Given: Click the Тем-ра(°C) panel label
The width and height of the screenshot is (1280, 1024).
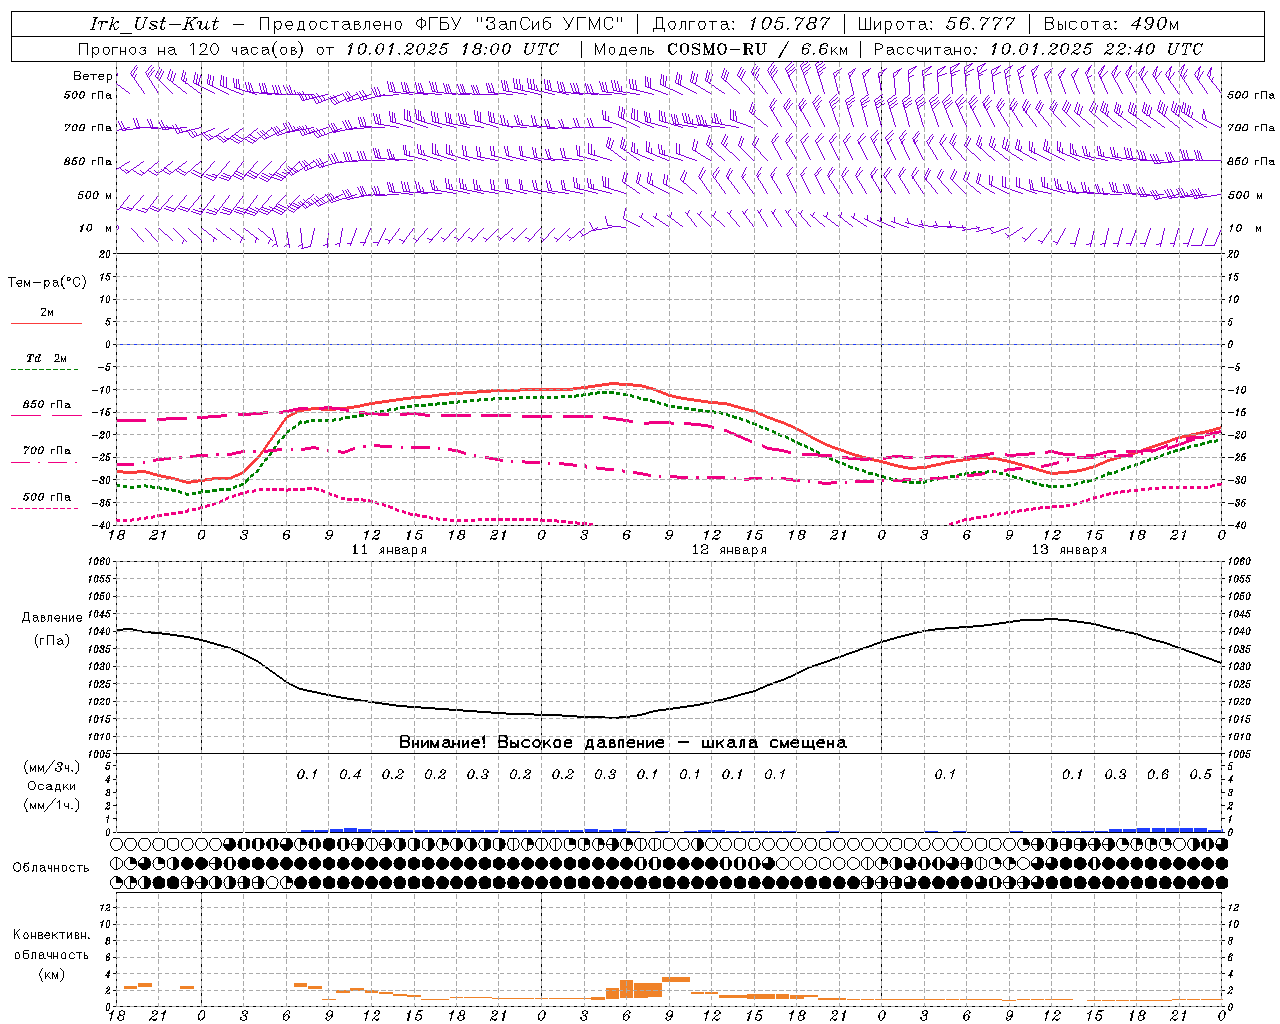Looking at the screenshot, I should 47,283.
